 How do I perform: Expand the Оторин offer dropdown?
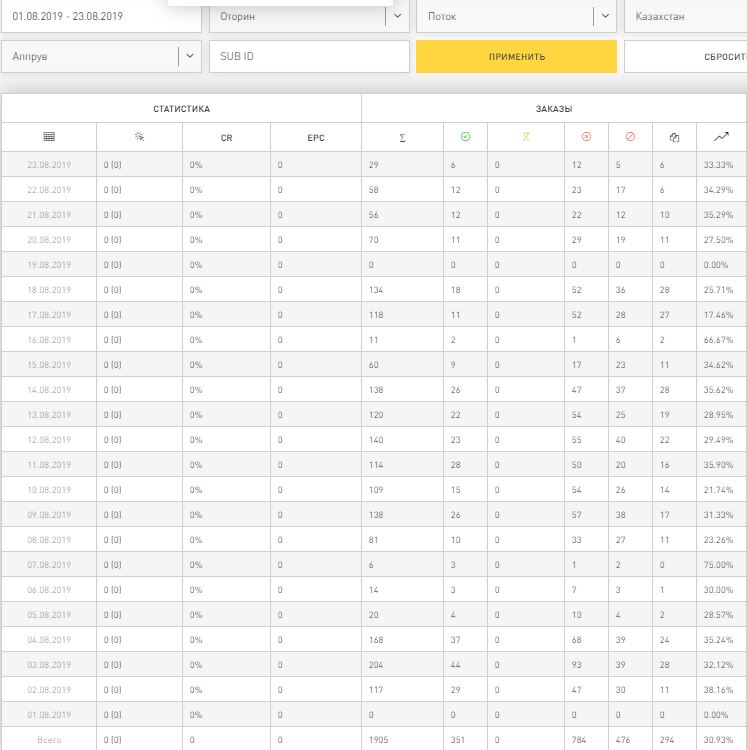[397, 16]
